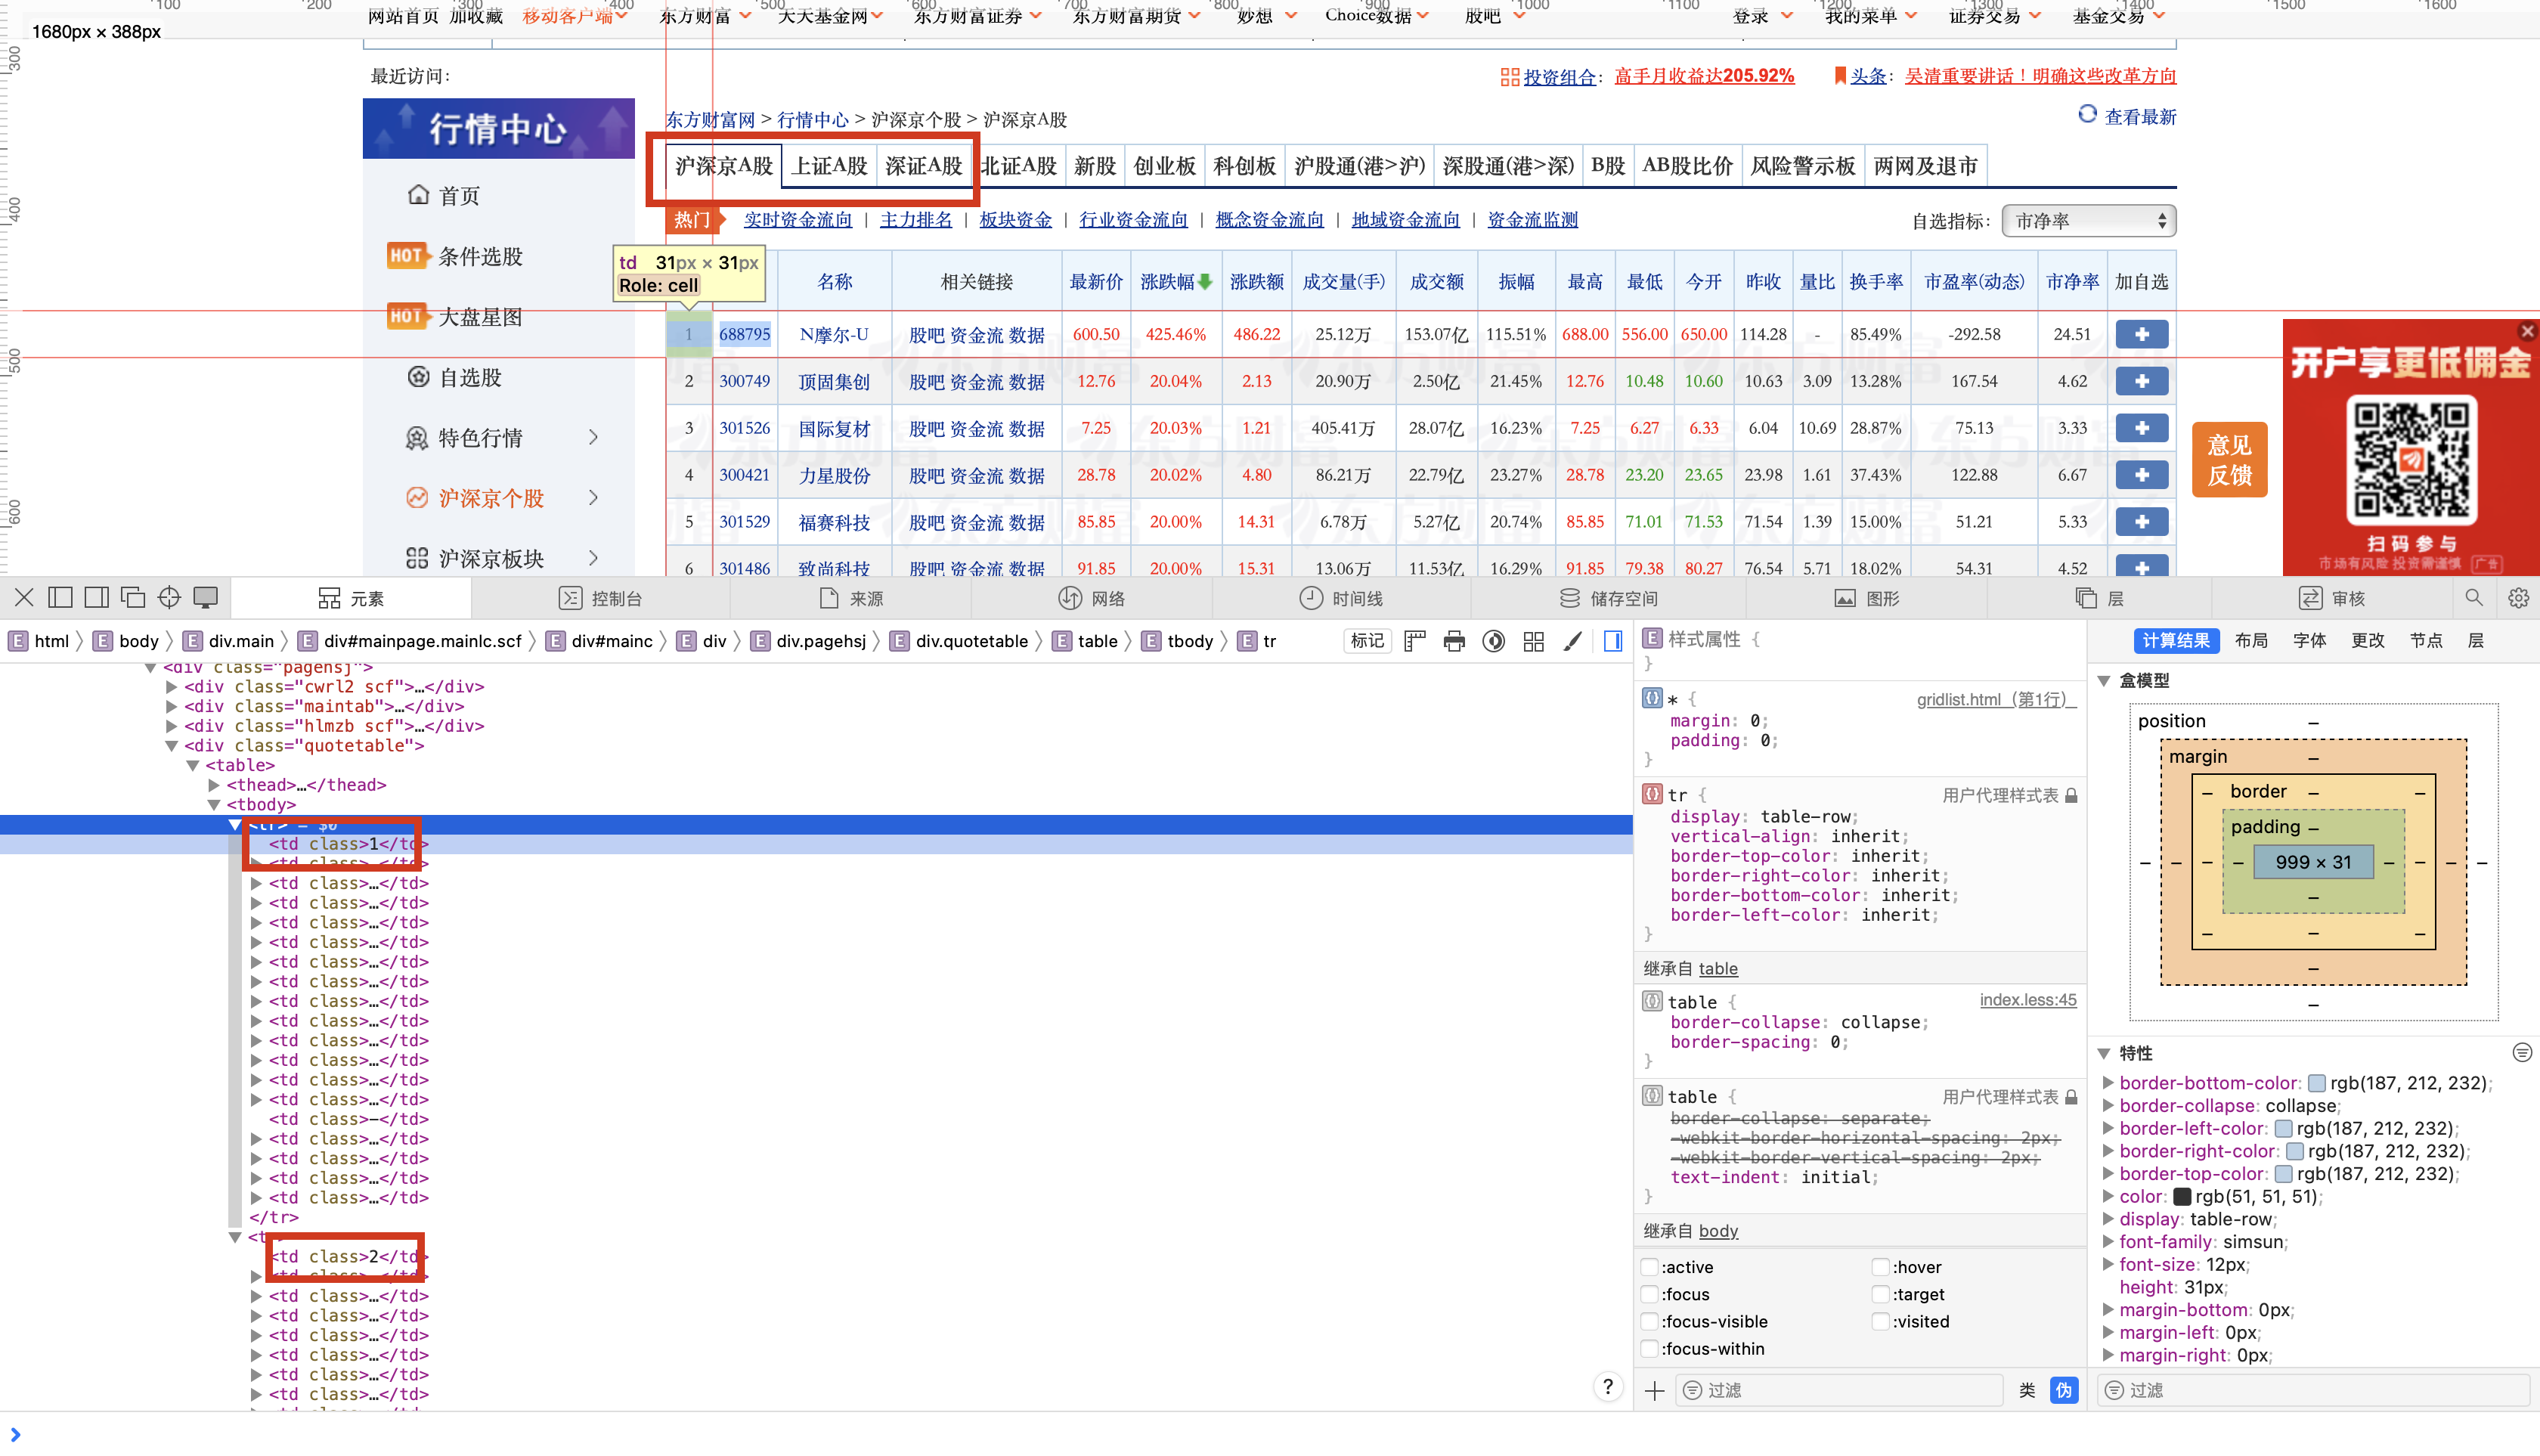Expand the thead element in DOM tree

click(214, 785)
